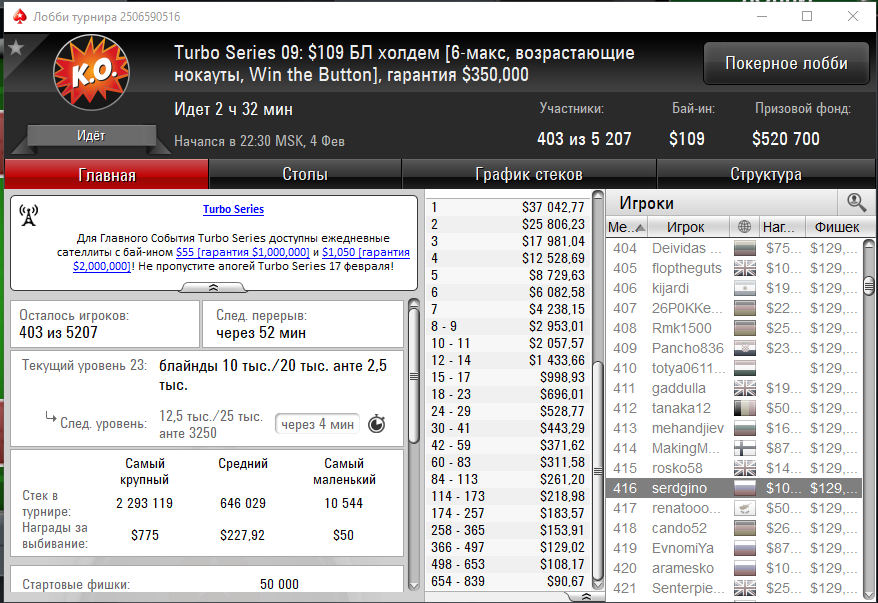Open the График стеков tab
Image resolution: width=878 pixels, height=603 pixels.
pyautogui.click(x=529, y=174)
